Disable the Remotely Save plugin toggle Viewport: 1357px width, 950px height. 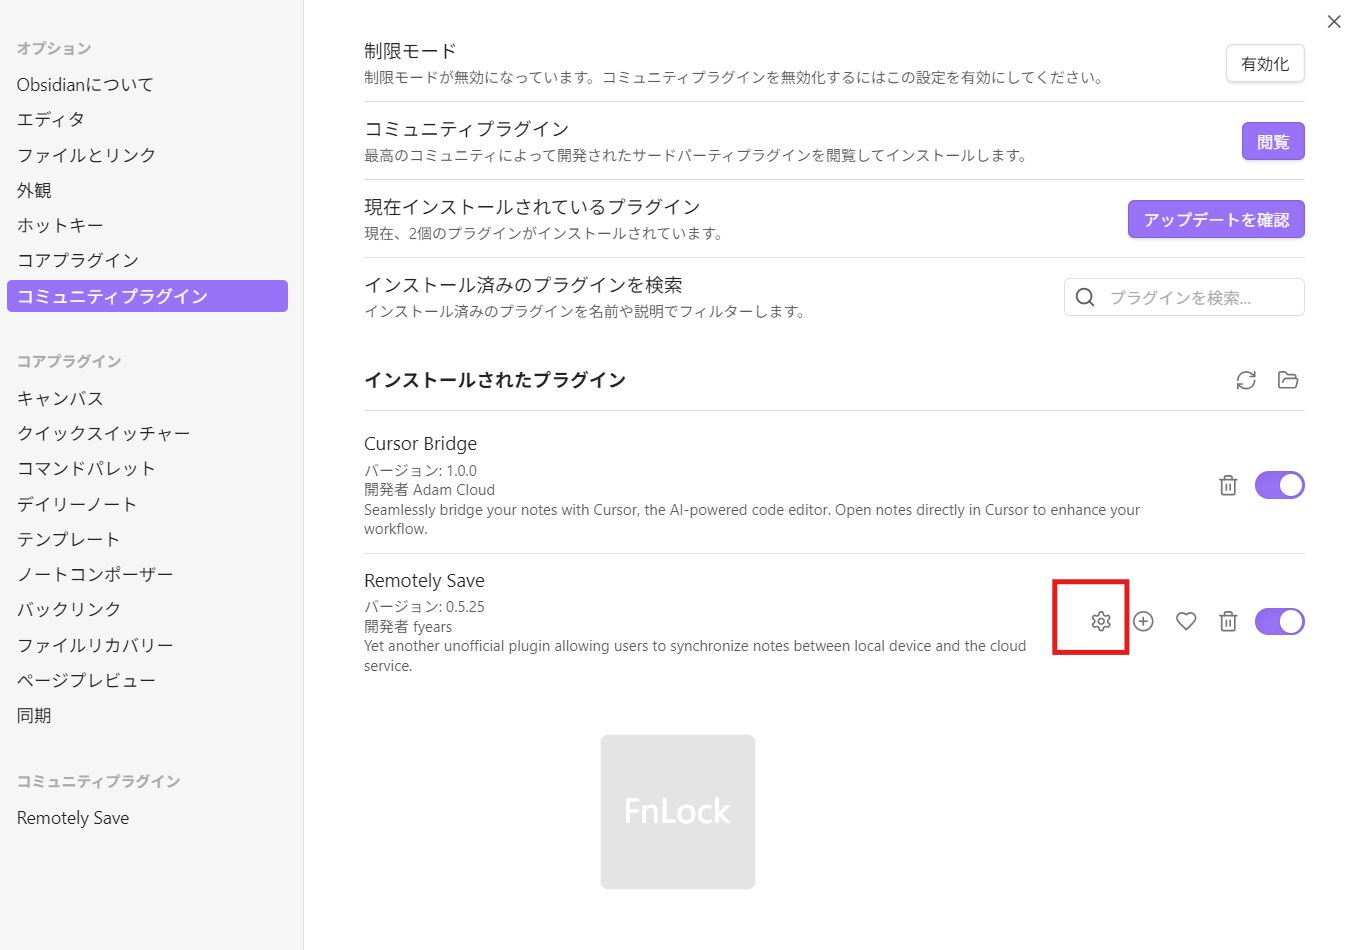coord(1280,621)
